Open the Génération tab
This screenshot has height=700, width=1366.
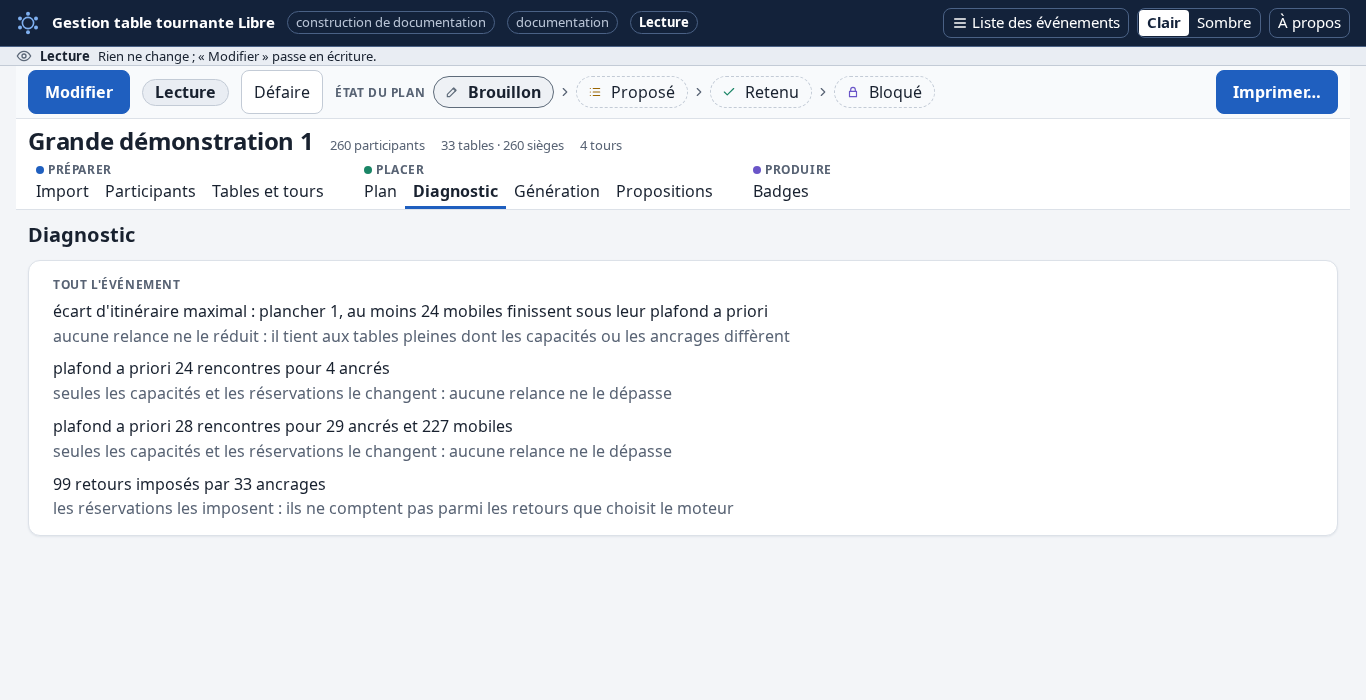click(x=557, y=191)
